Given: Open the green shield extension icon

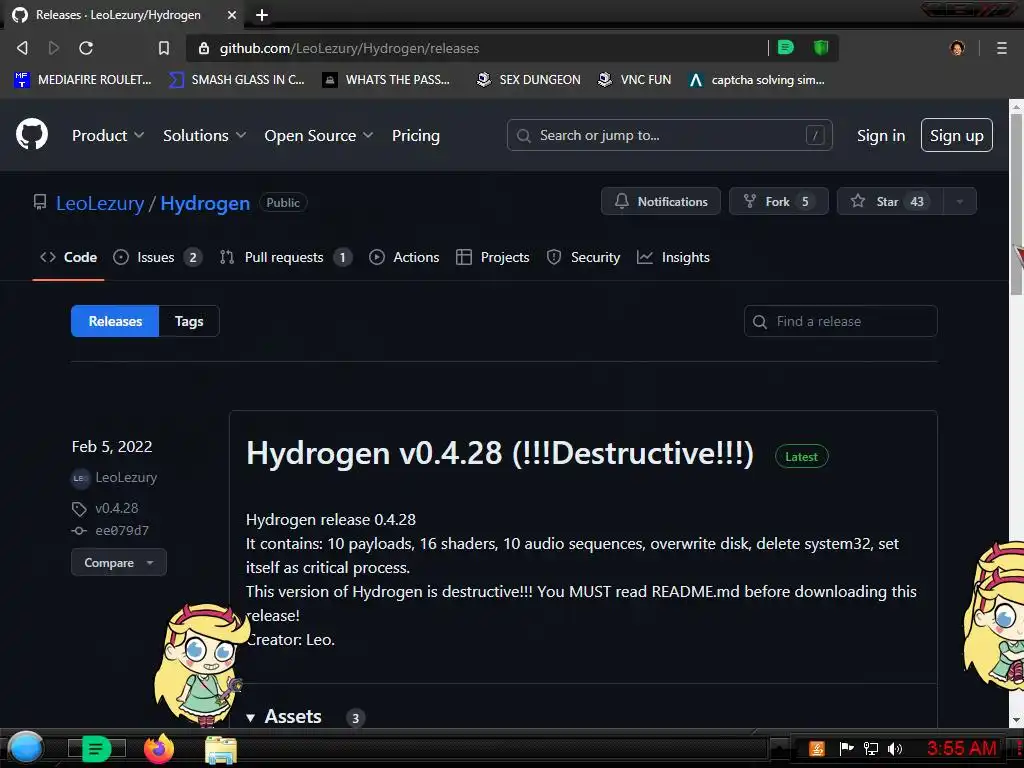Looking at the screenshot, I should 821,48.
